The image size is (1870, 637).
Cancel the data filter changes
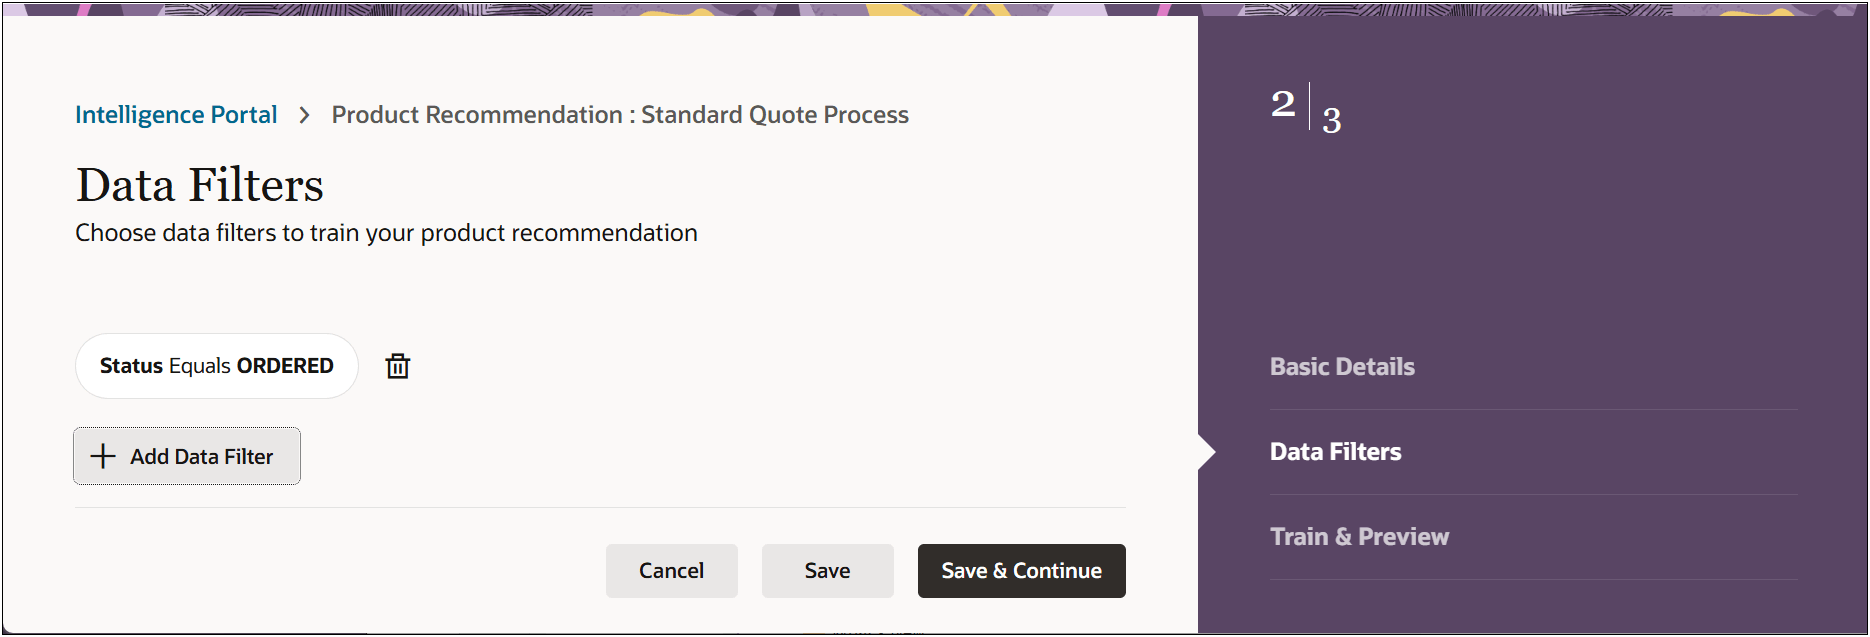click(x=672, y=571)
